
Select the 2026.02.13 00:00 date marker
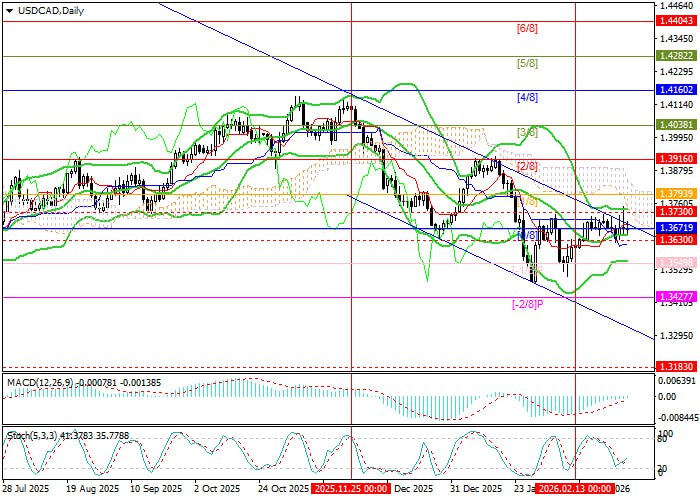[576, 489]
